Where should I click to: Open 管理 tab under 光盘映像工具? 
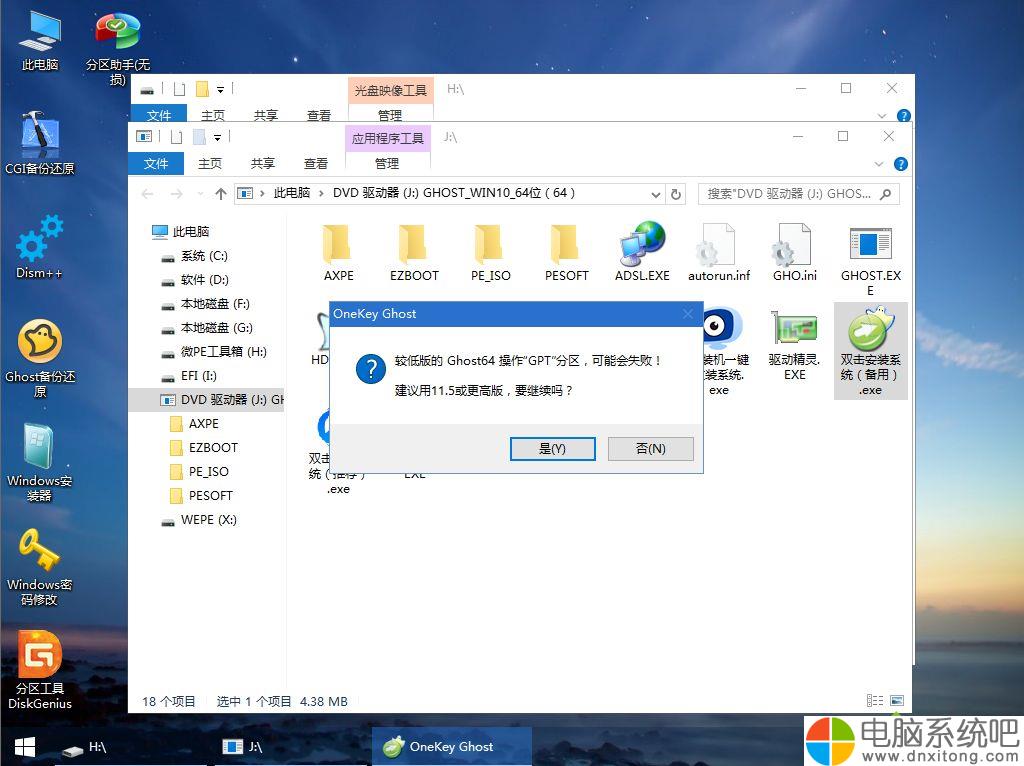(x=390, y=115)
